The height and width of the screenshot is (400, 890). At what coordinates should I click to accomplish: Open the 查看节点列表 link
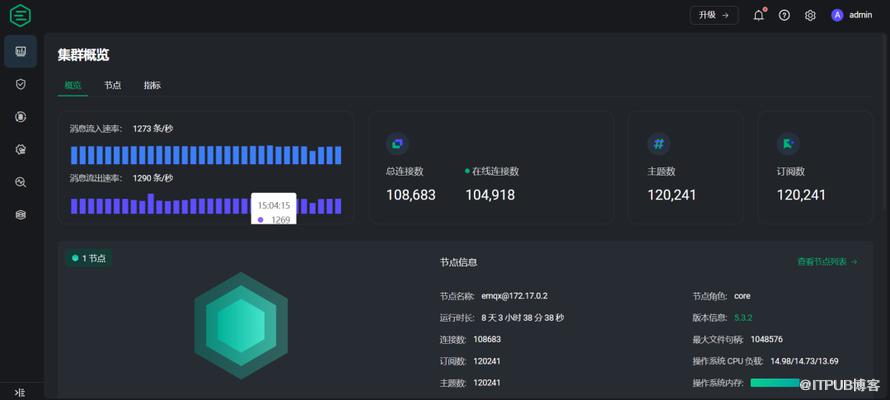(827, 262)
